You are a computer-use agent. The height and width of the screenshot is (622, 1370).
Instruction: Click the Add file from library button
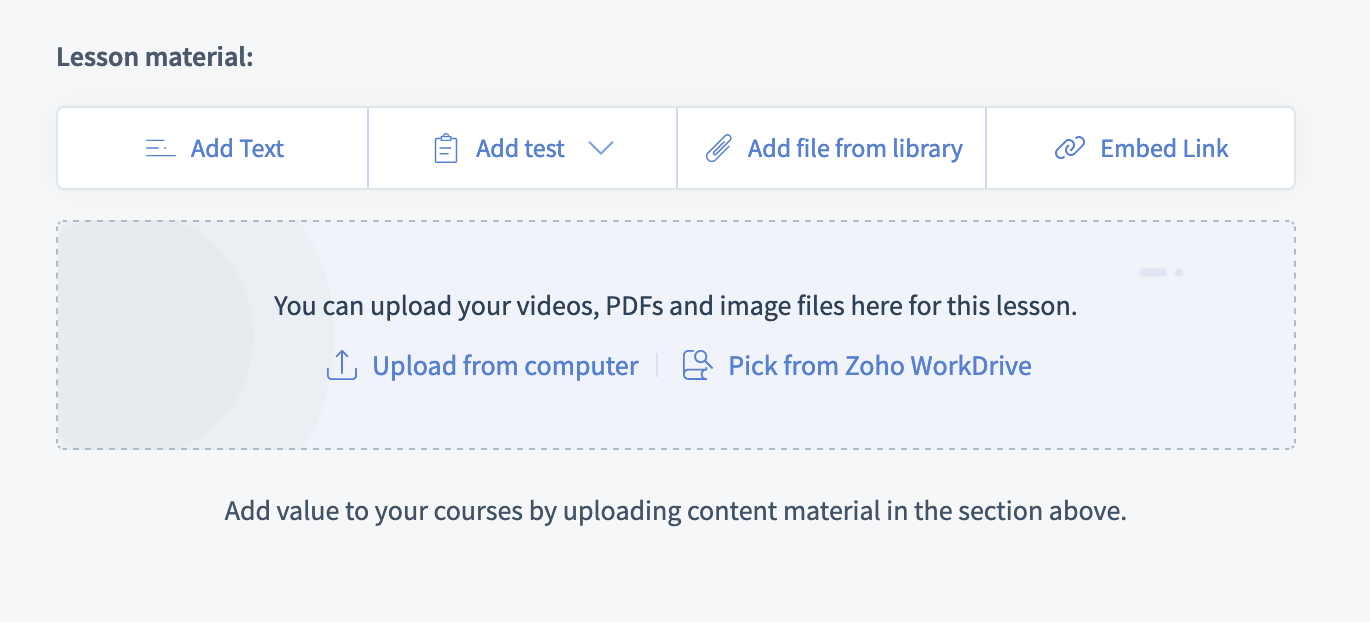(x=831, y=148)
